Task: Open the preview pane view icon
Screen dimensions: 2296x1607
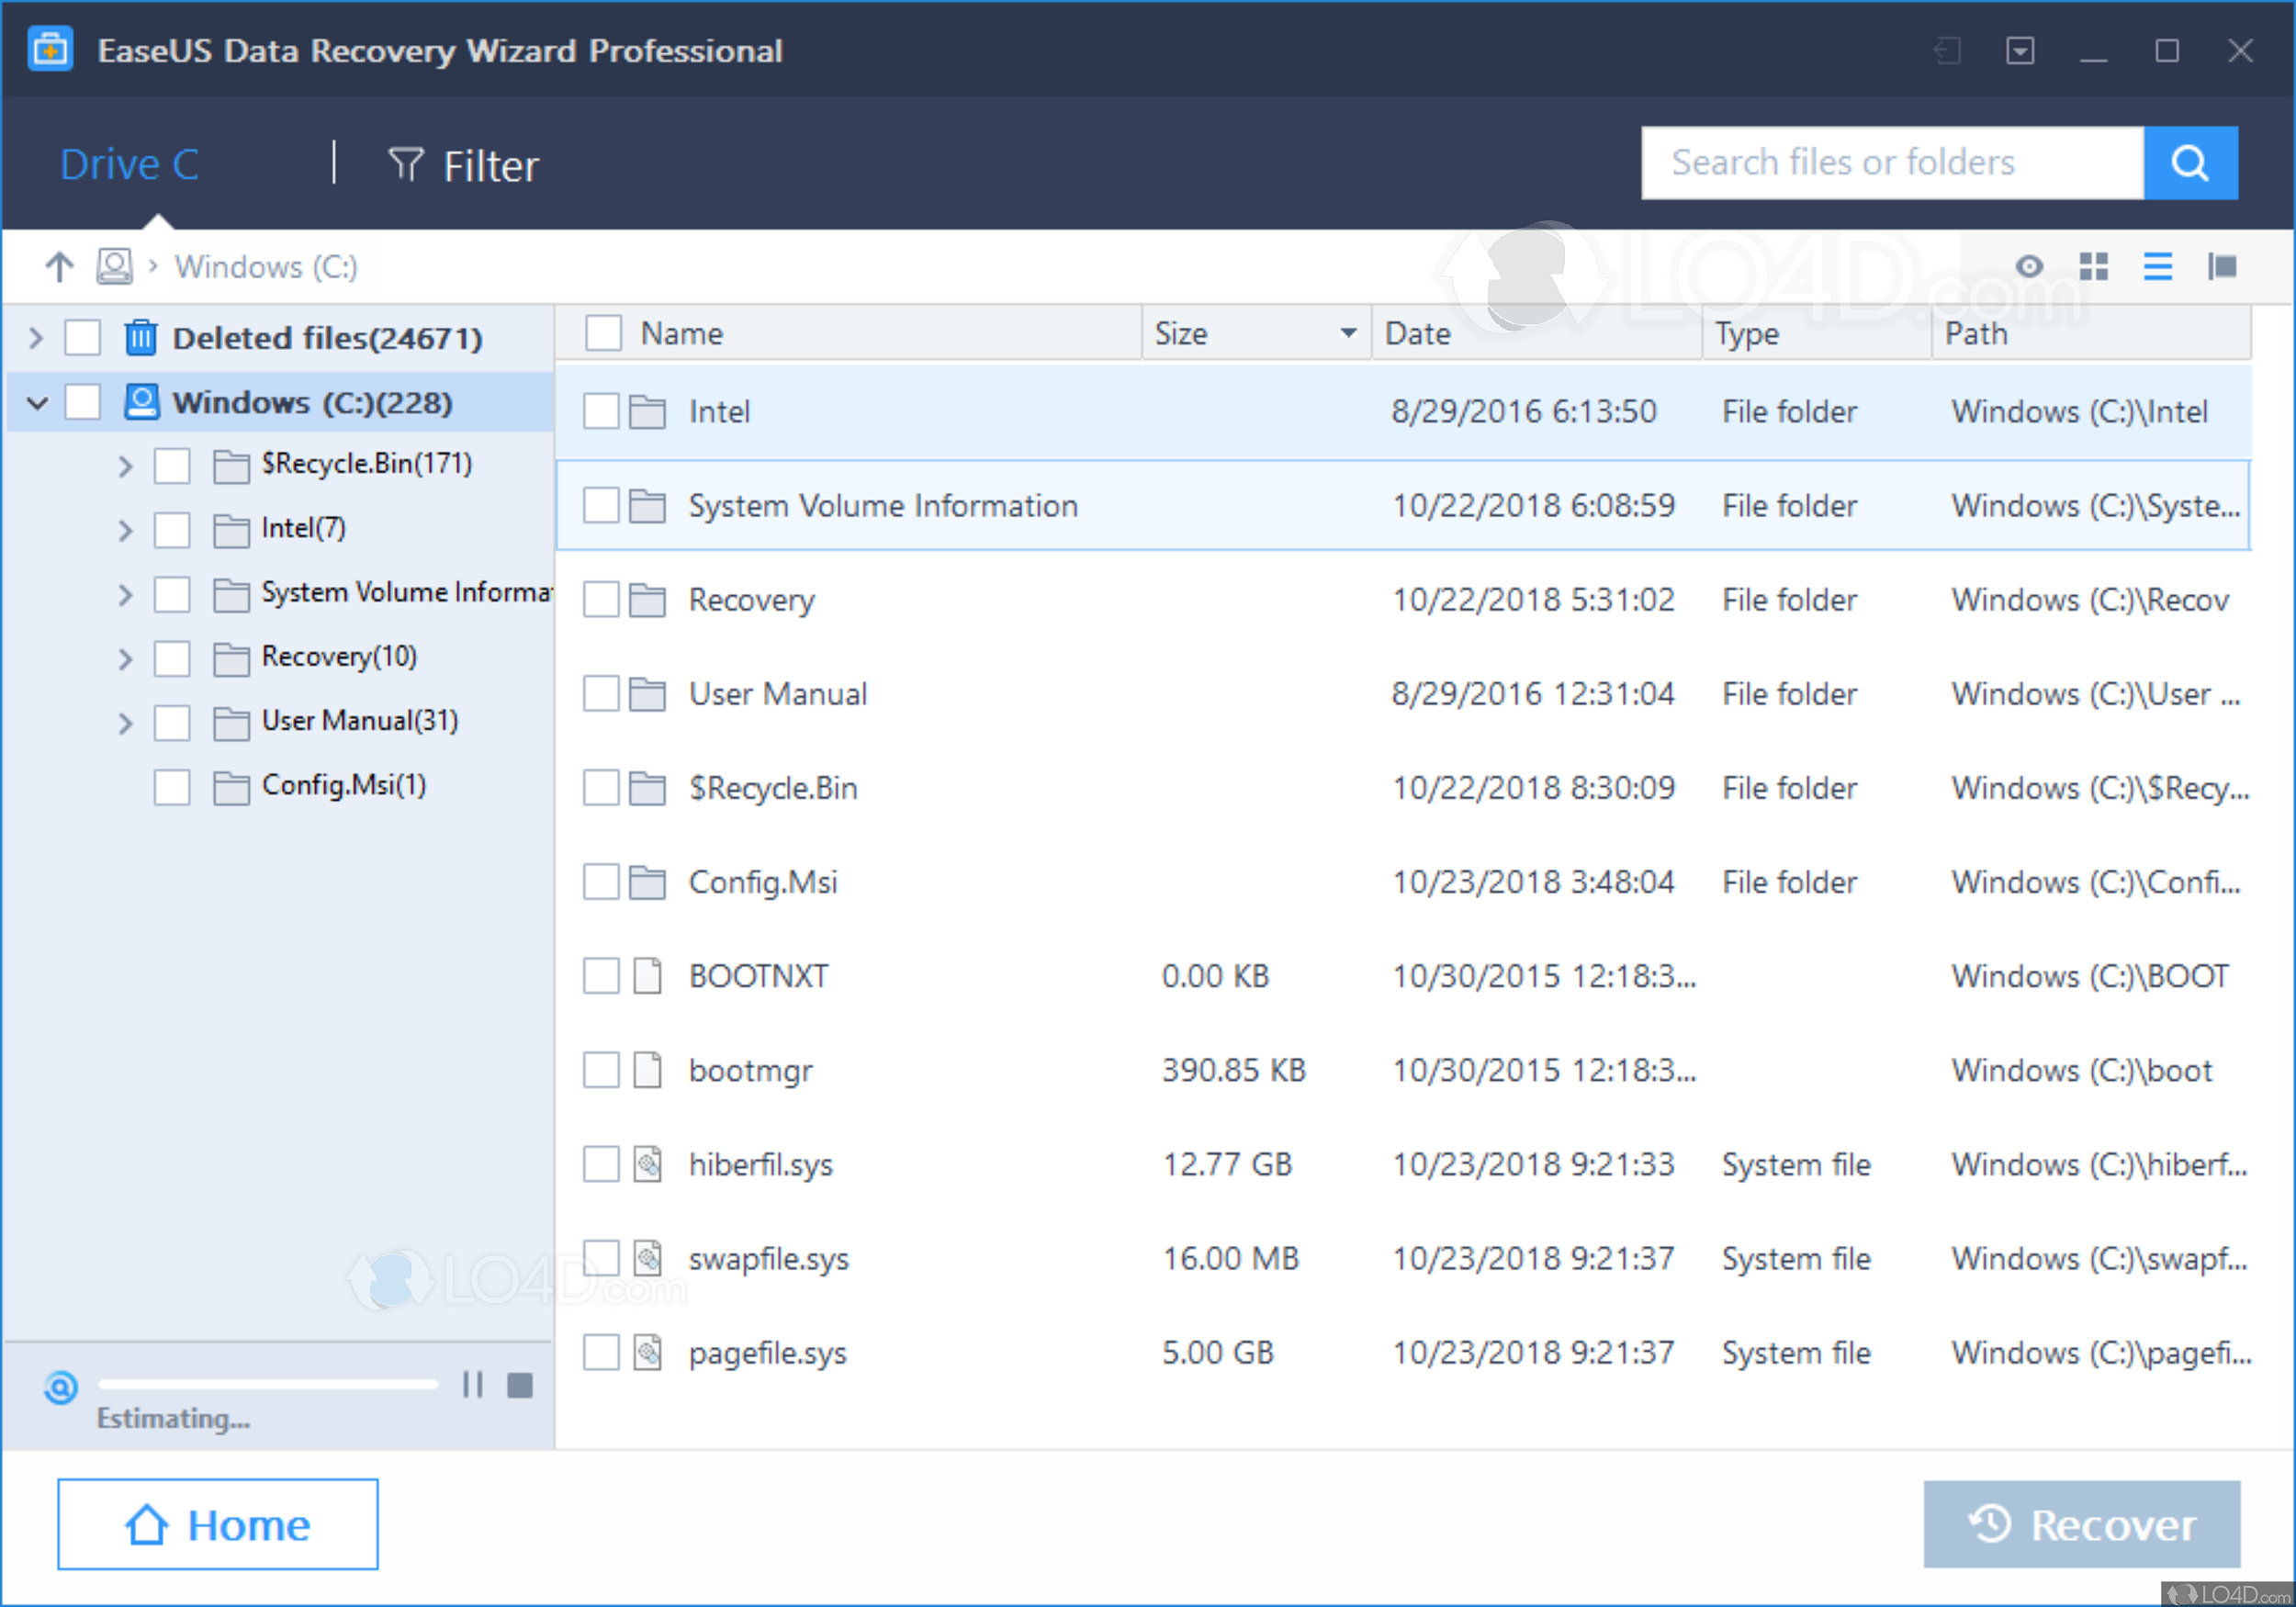Action: point(2221,266)
